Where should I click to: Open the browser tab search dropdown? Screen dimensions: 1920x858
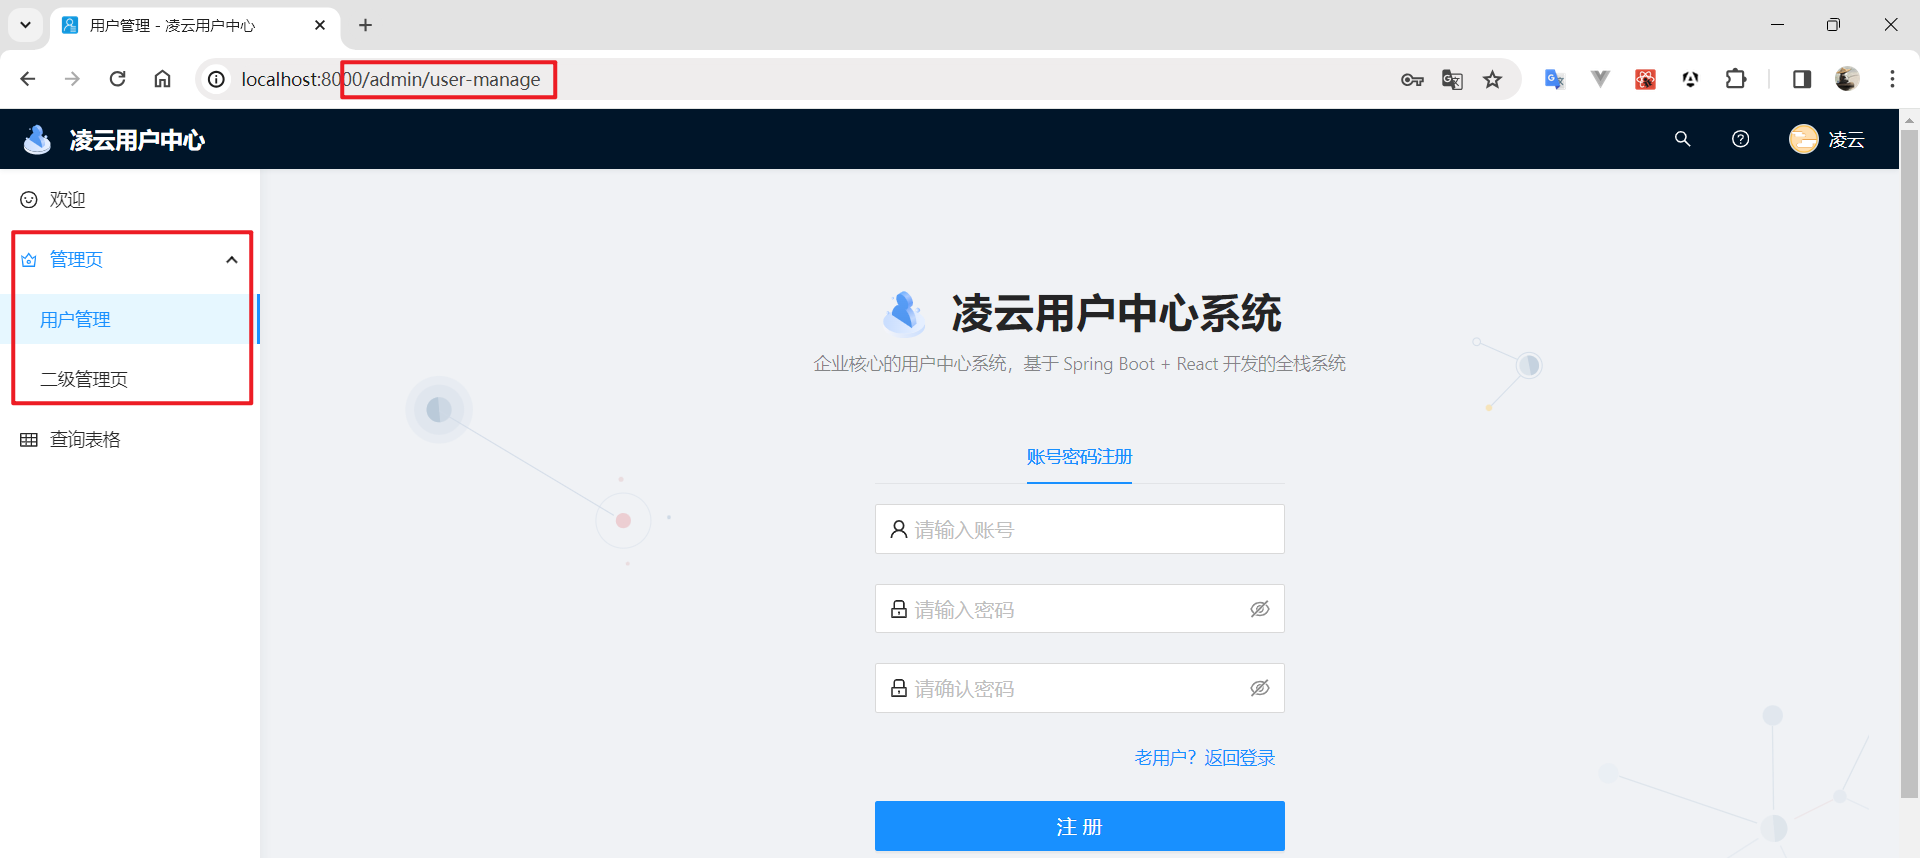coord(25,25)
